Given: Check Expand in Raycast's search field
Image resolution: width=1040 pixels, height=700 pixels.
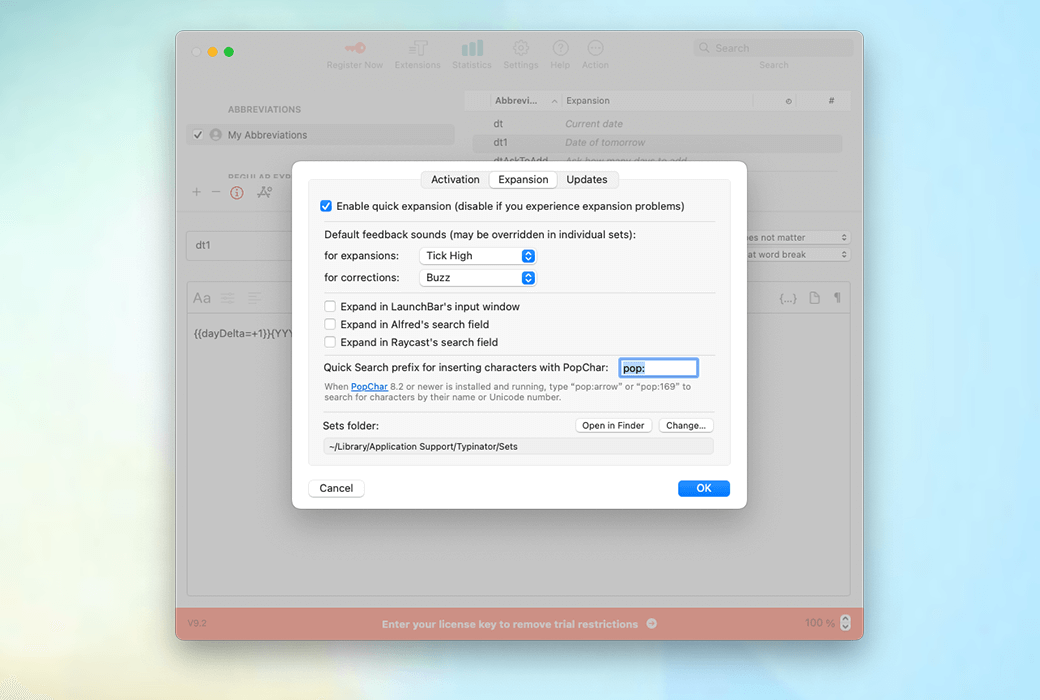Looking at the screenshot, I should [330, 342].
